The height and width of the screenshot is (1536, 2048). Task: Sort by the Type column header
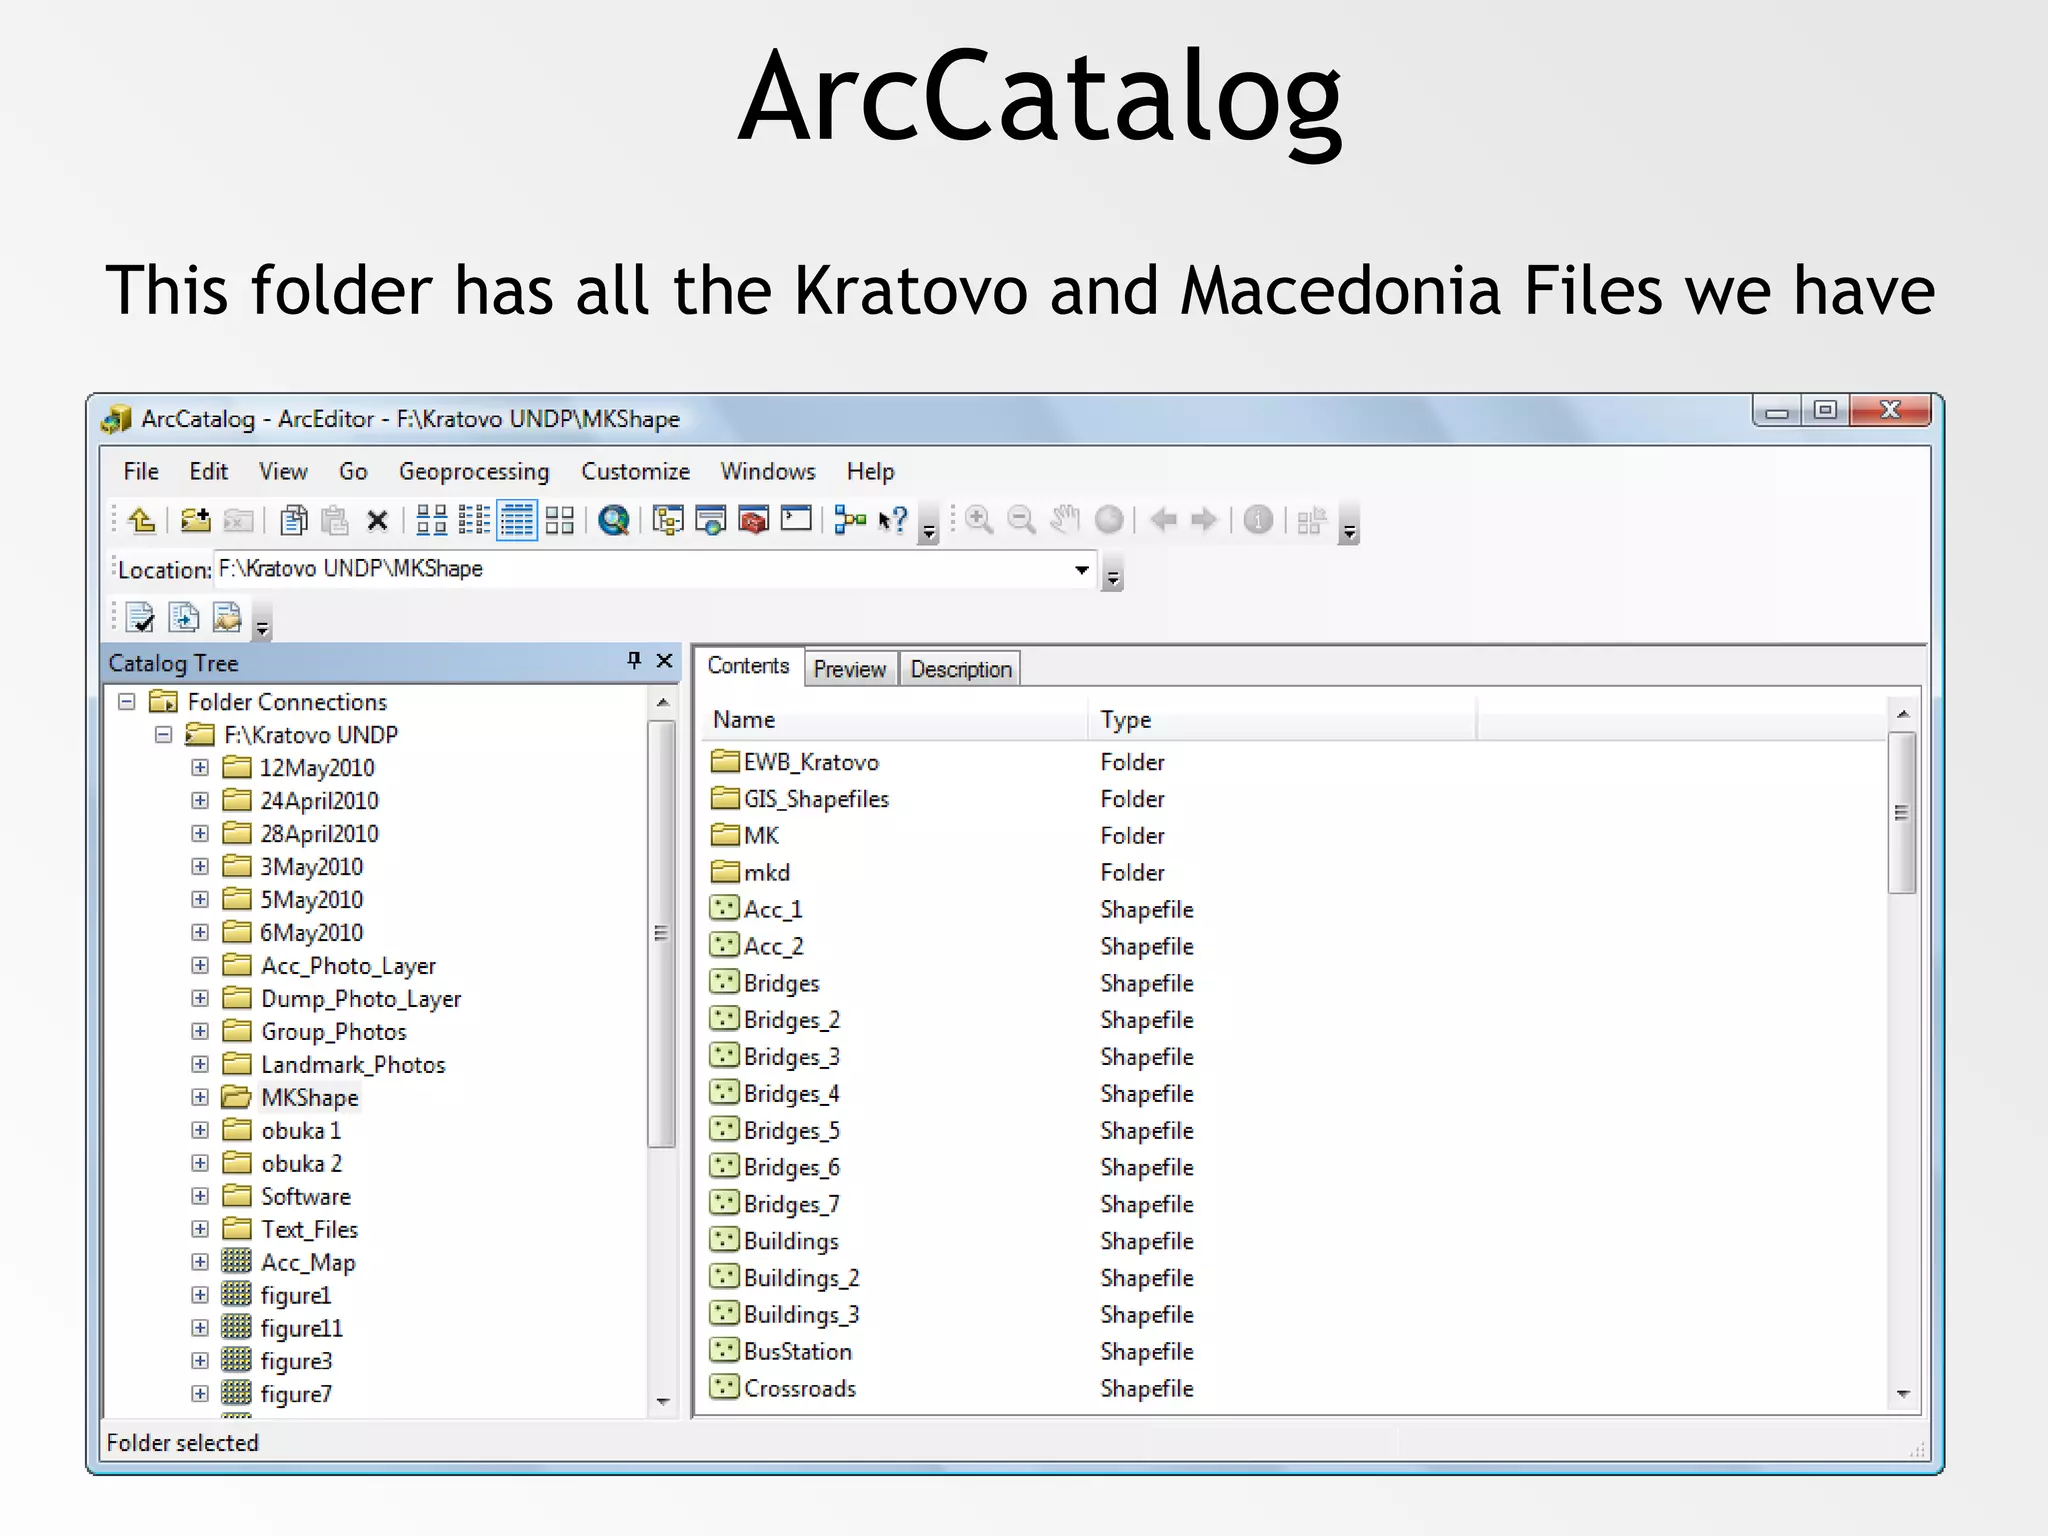coord(1283,720)
